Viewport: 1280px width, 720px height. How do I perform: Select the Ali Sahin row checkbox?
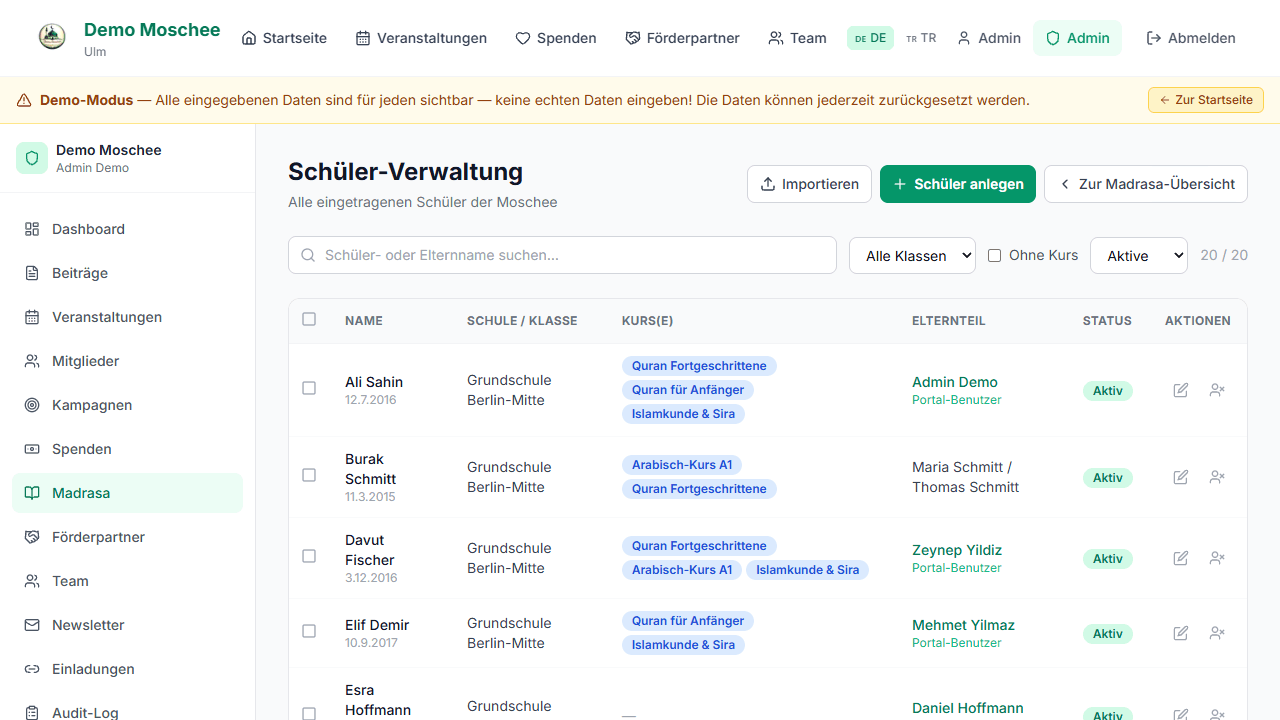point(309,388)
